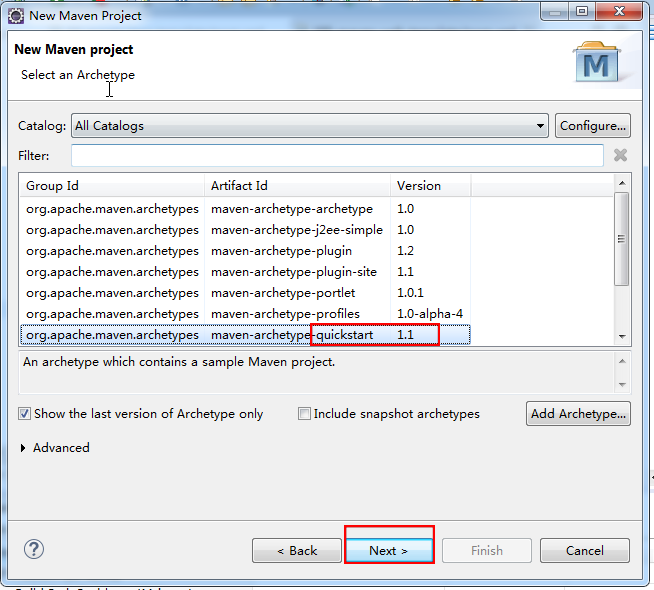
Task: Click the archetype description text
Action: tap(179, 362)
